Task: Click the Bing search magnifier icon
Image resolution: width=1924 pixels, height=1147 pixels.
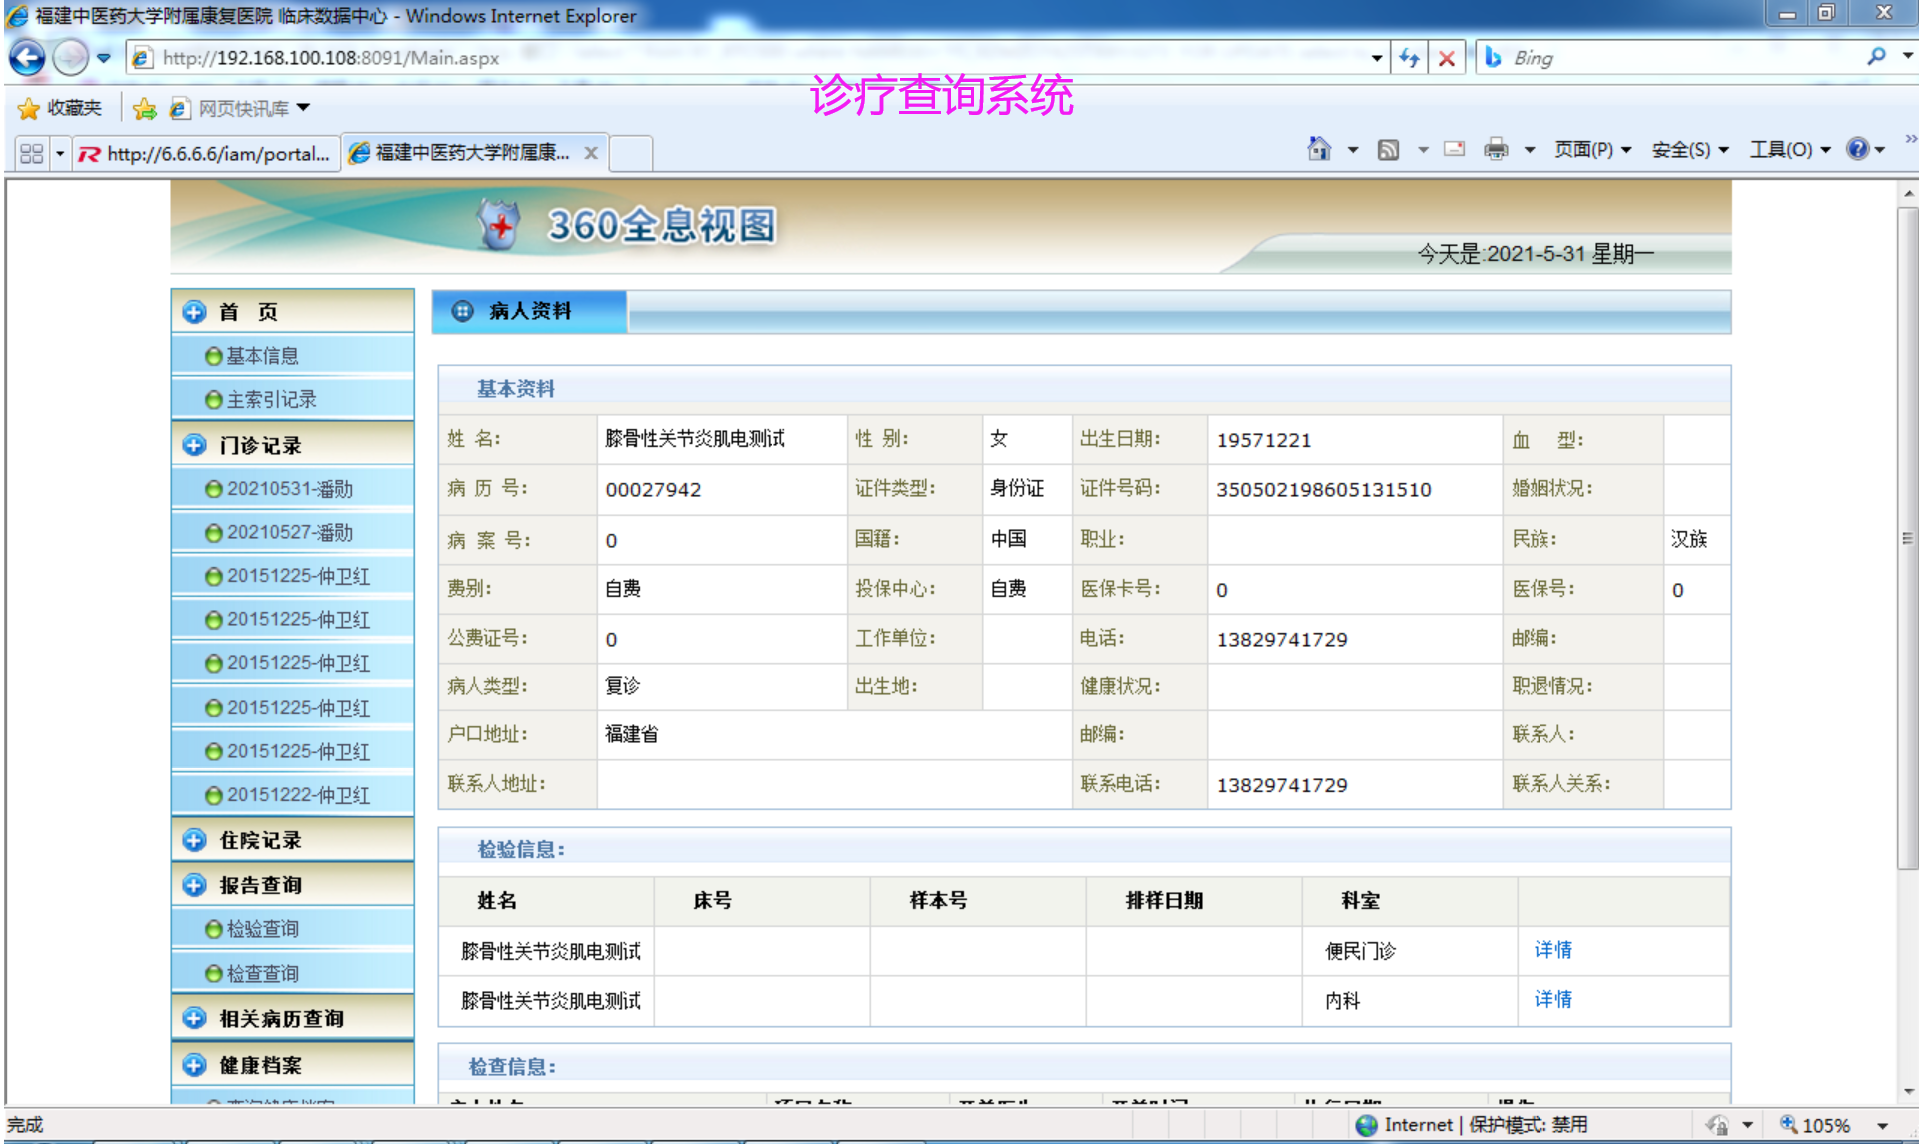Action: pyautogui.click(x=1877, y=58)
